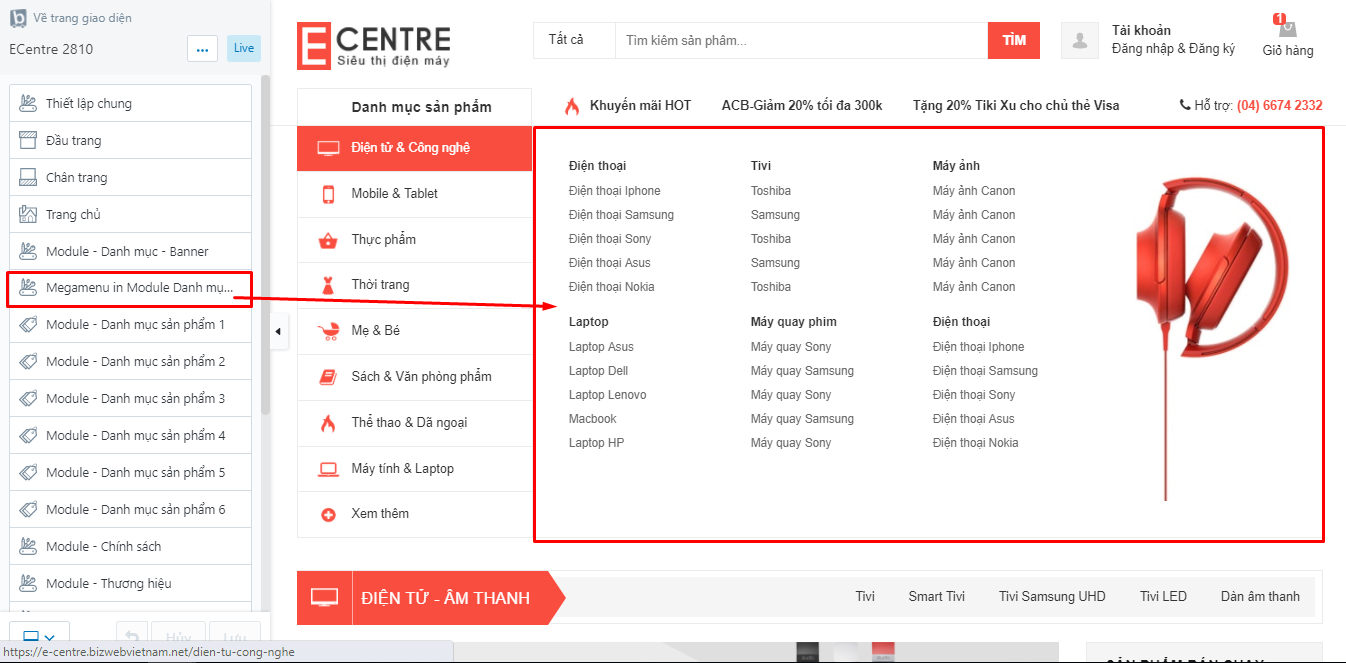
Task: Open Laptop Lenovo link
Action: (607, 395)
